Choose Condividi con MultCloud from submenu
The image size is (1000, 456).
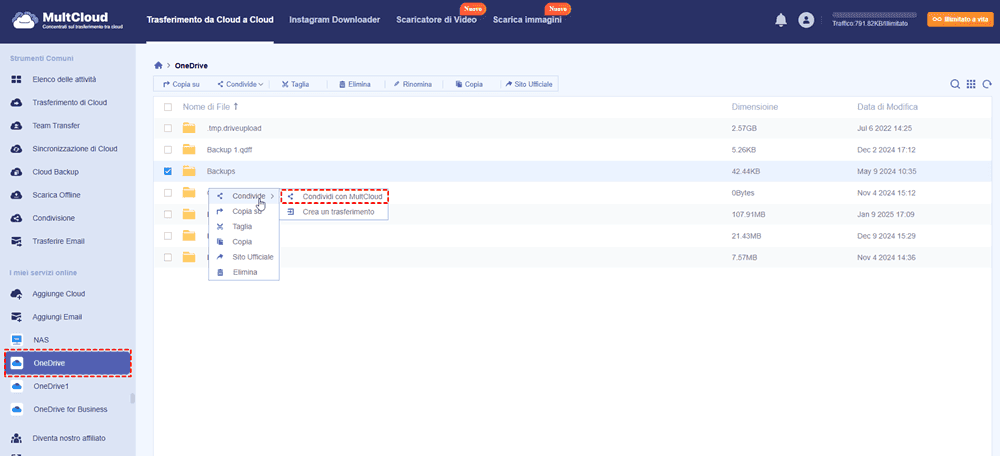335,196
